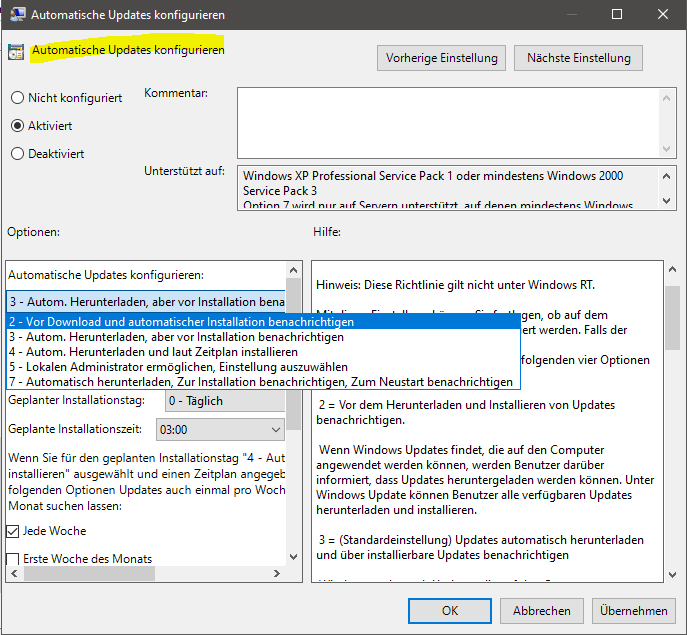
Task: Click the Übernehmen button
Action: pos(634,611)
